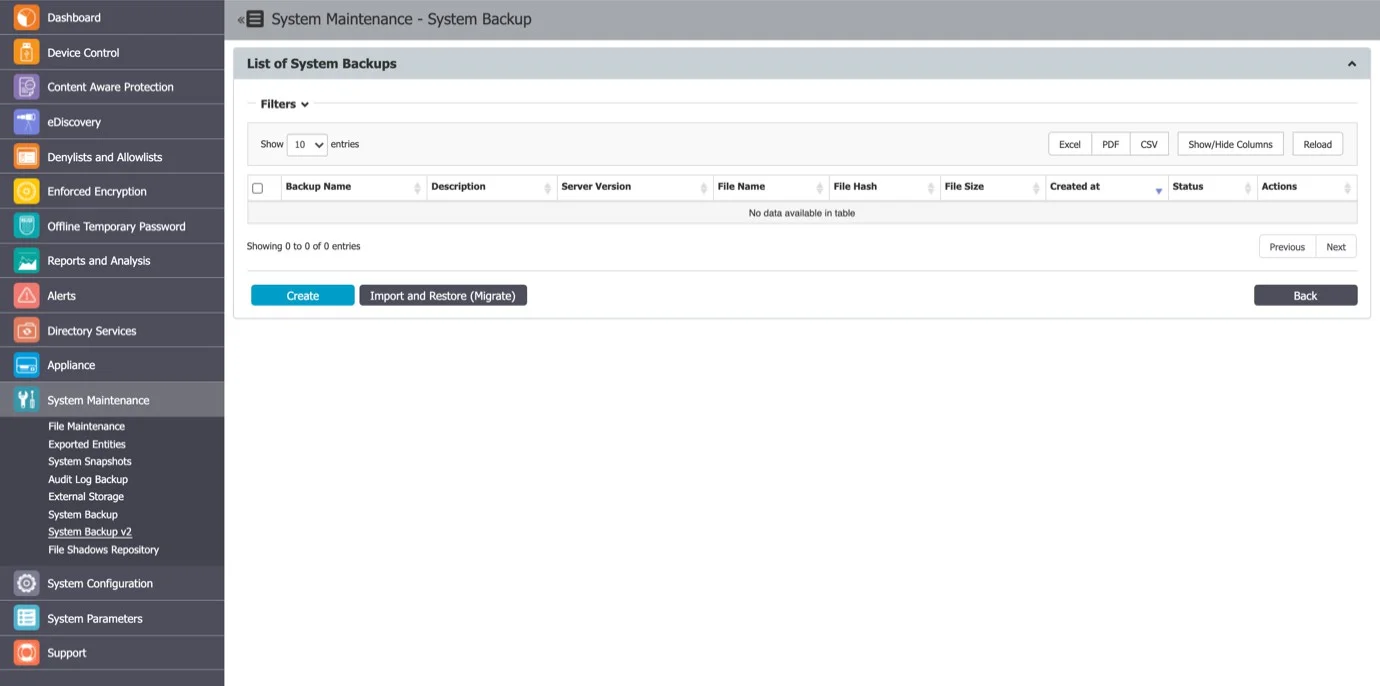
Task: Click Show/Hide Columns button
Action: 1230,144
